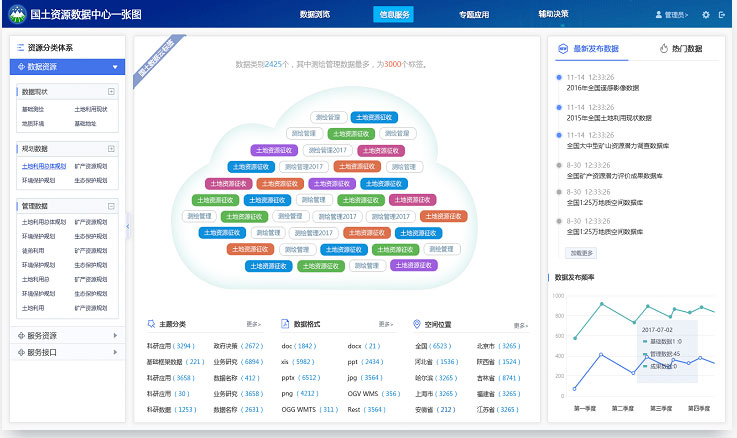
Task: Click the 空间位置 location pin icon
Action: tap(416, 325)
